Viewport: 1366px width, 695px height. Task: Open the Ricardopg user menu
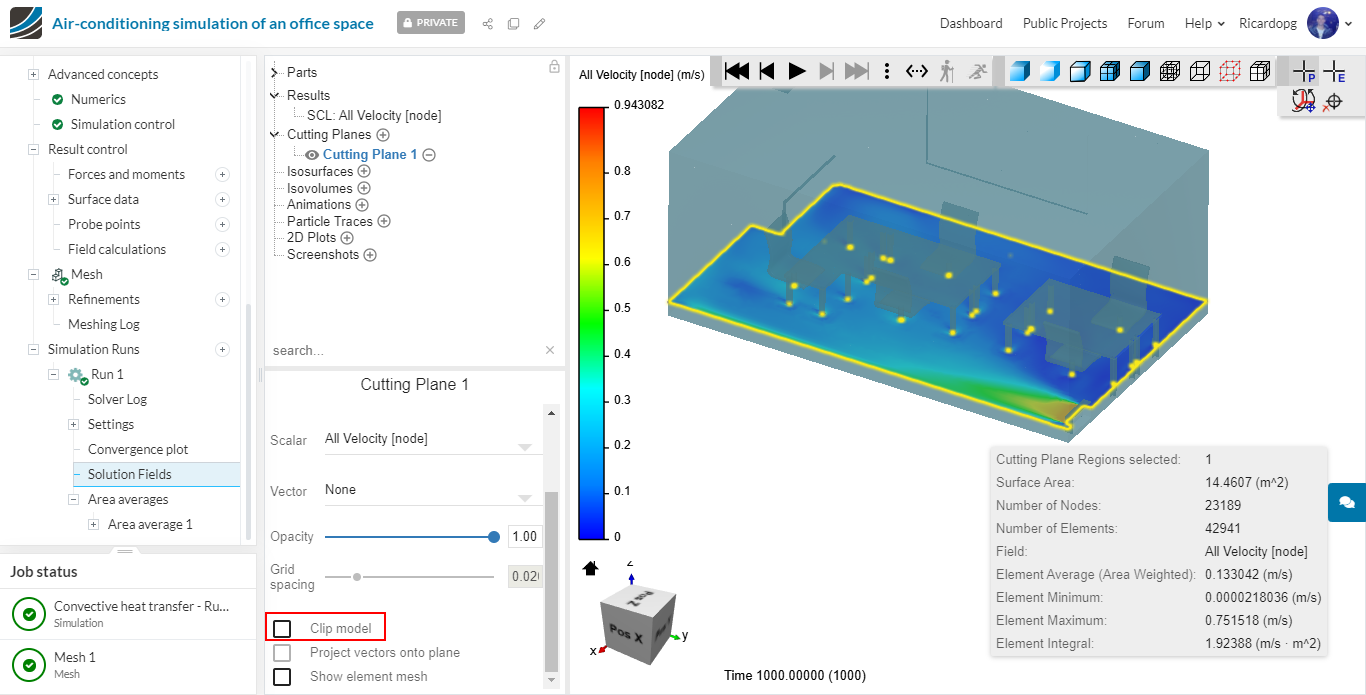1295,23
